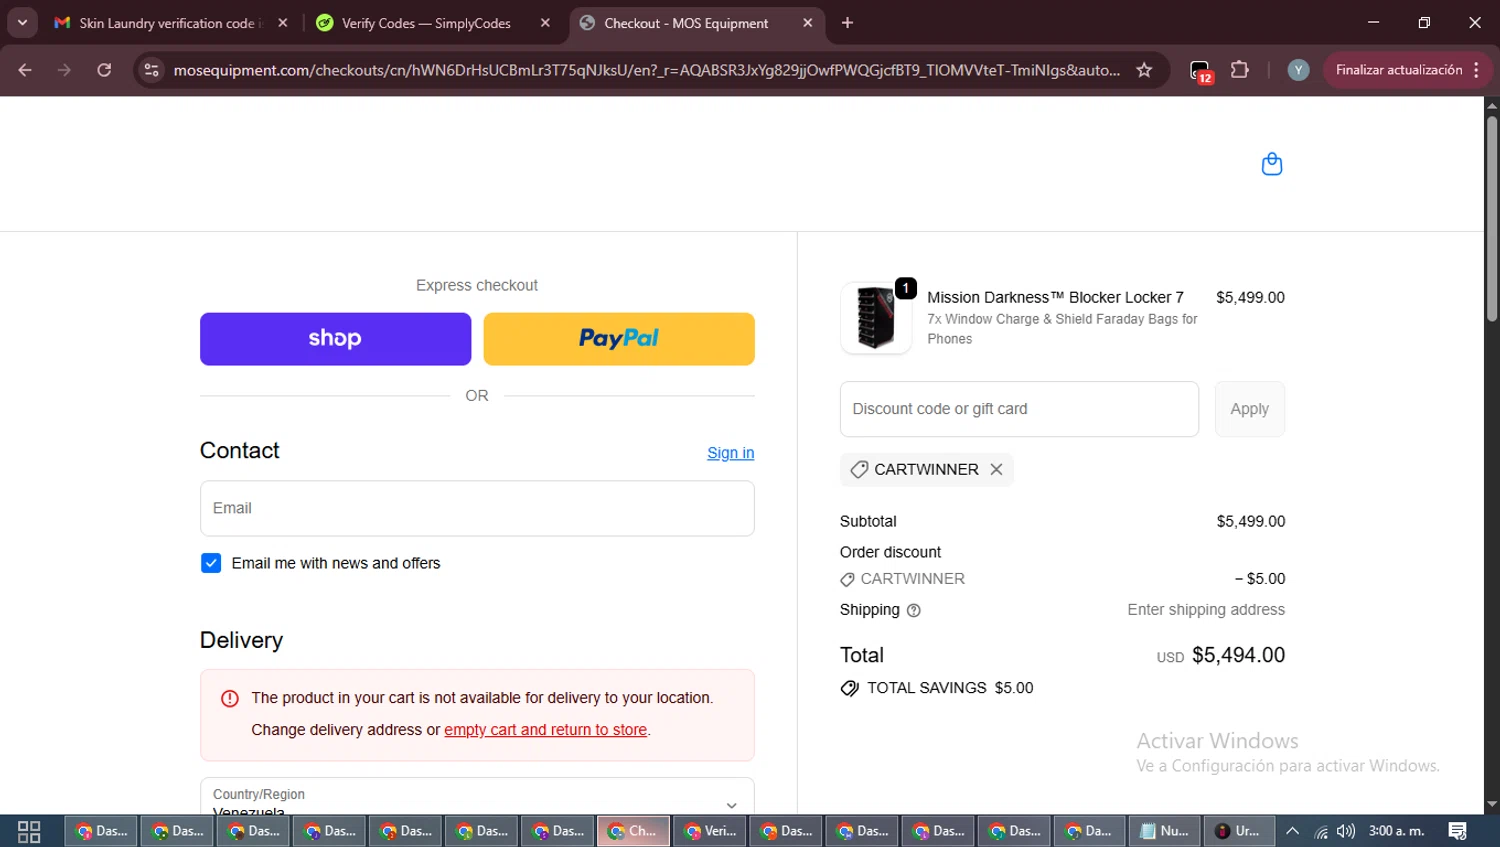Open Windows Task View icon
Viewport: 1500px width, 847px height.
point(29,831)
